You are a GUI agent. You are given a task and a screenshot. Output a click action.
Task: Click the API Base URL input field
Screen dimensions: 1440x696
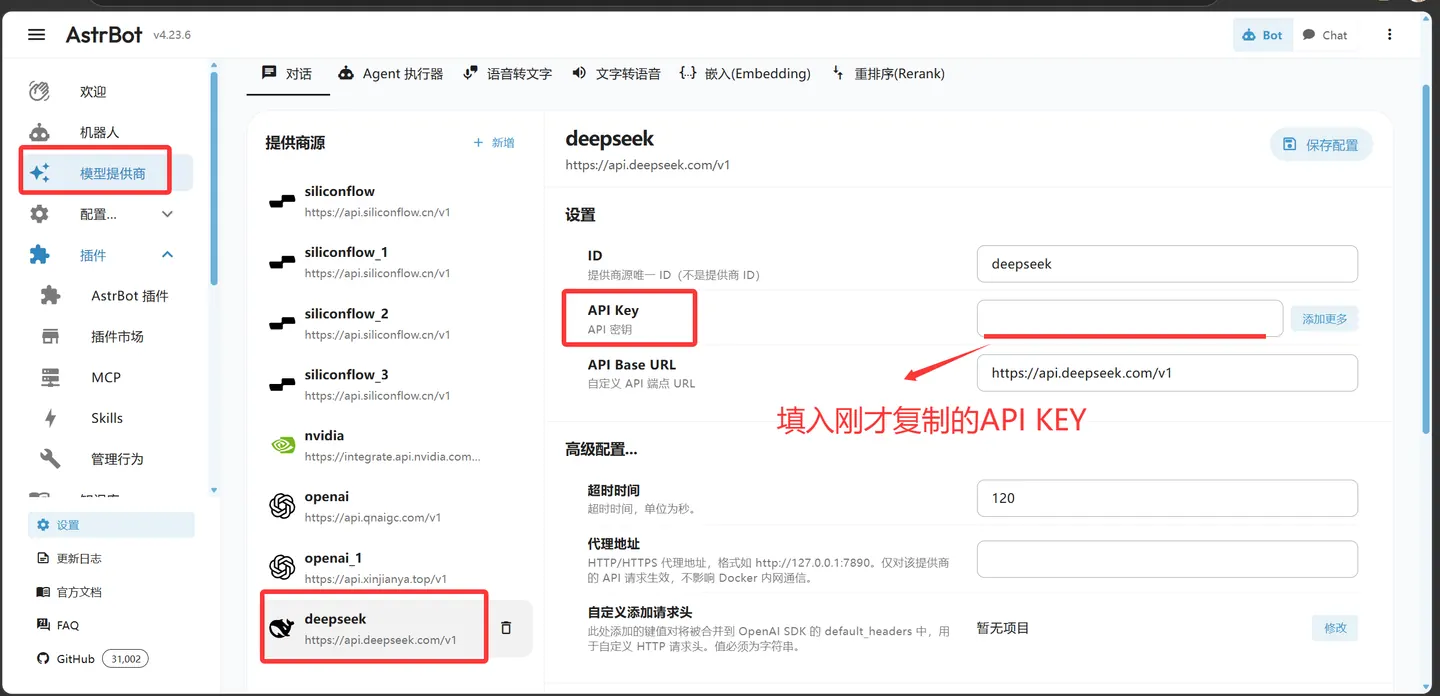(1167, 373)
